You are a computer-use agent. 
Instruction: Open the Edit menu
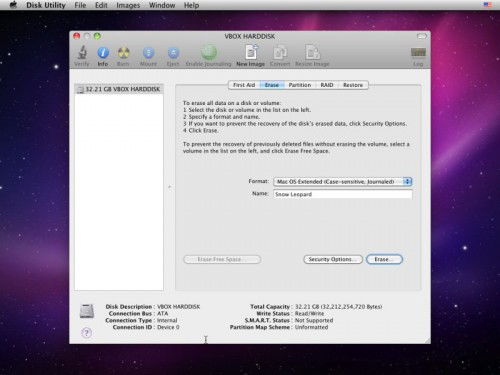click(x=101, y=5)
